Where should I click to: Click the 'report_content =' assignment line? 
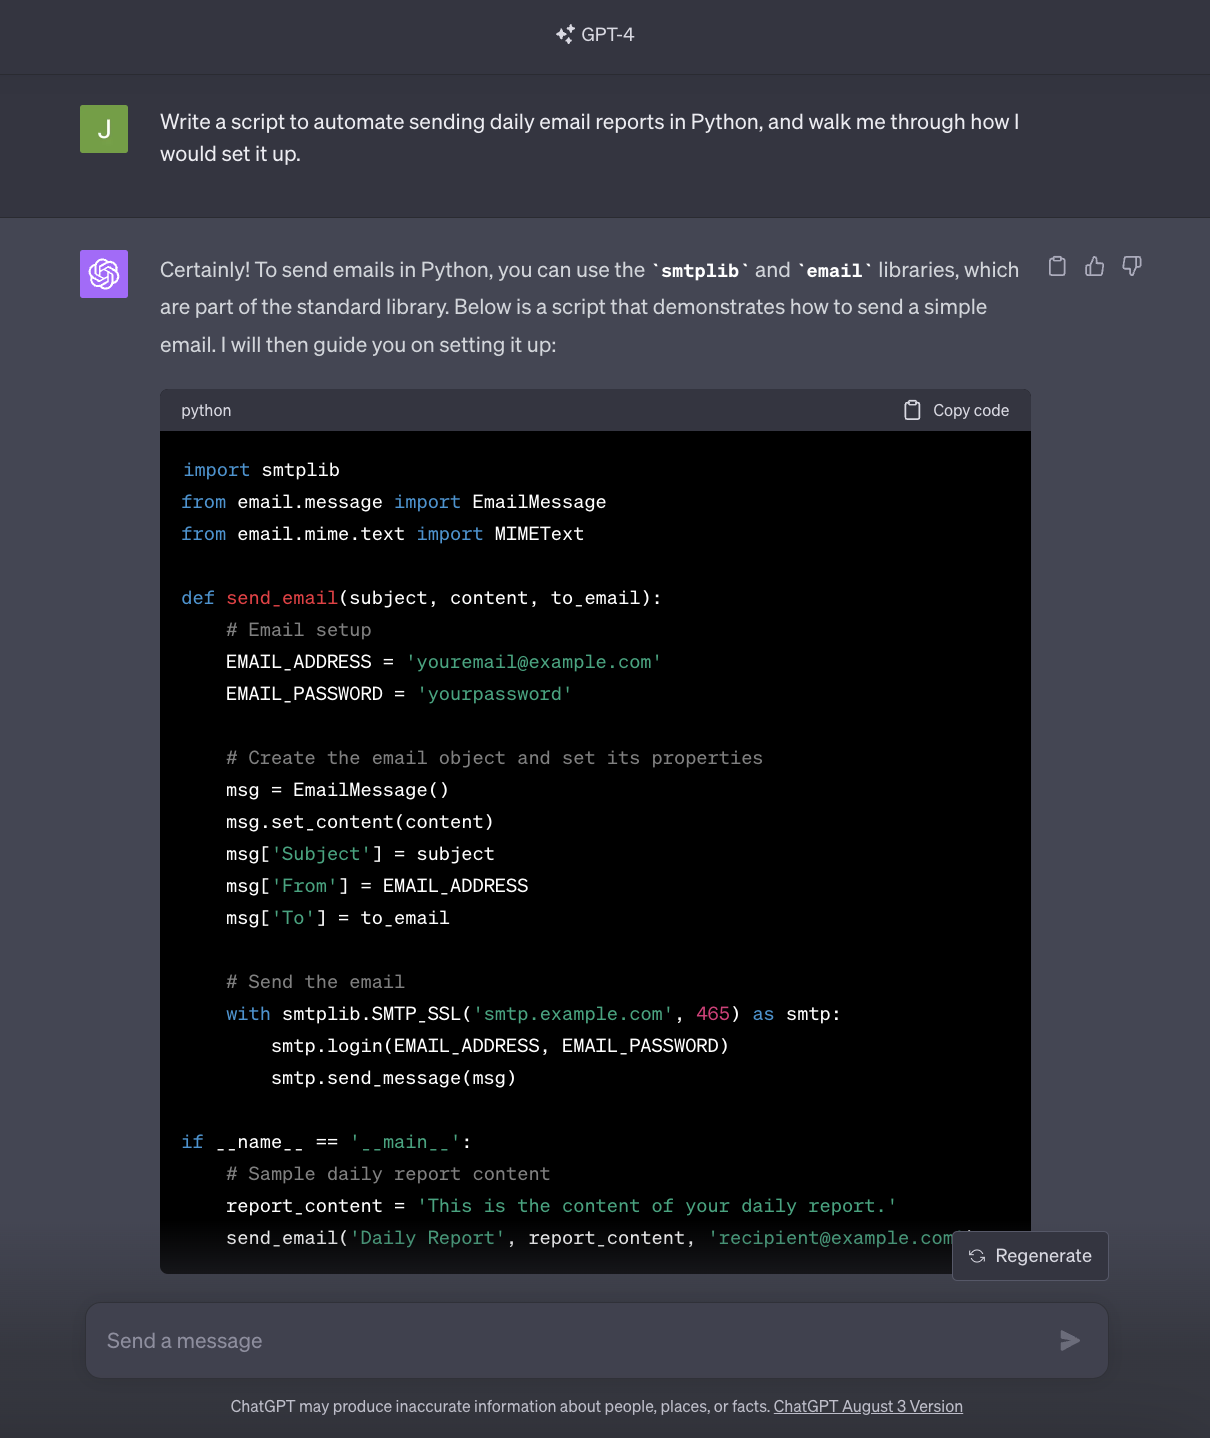pos(561,1206)
